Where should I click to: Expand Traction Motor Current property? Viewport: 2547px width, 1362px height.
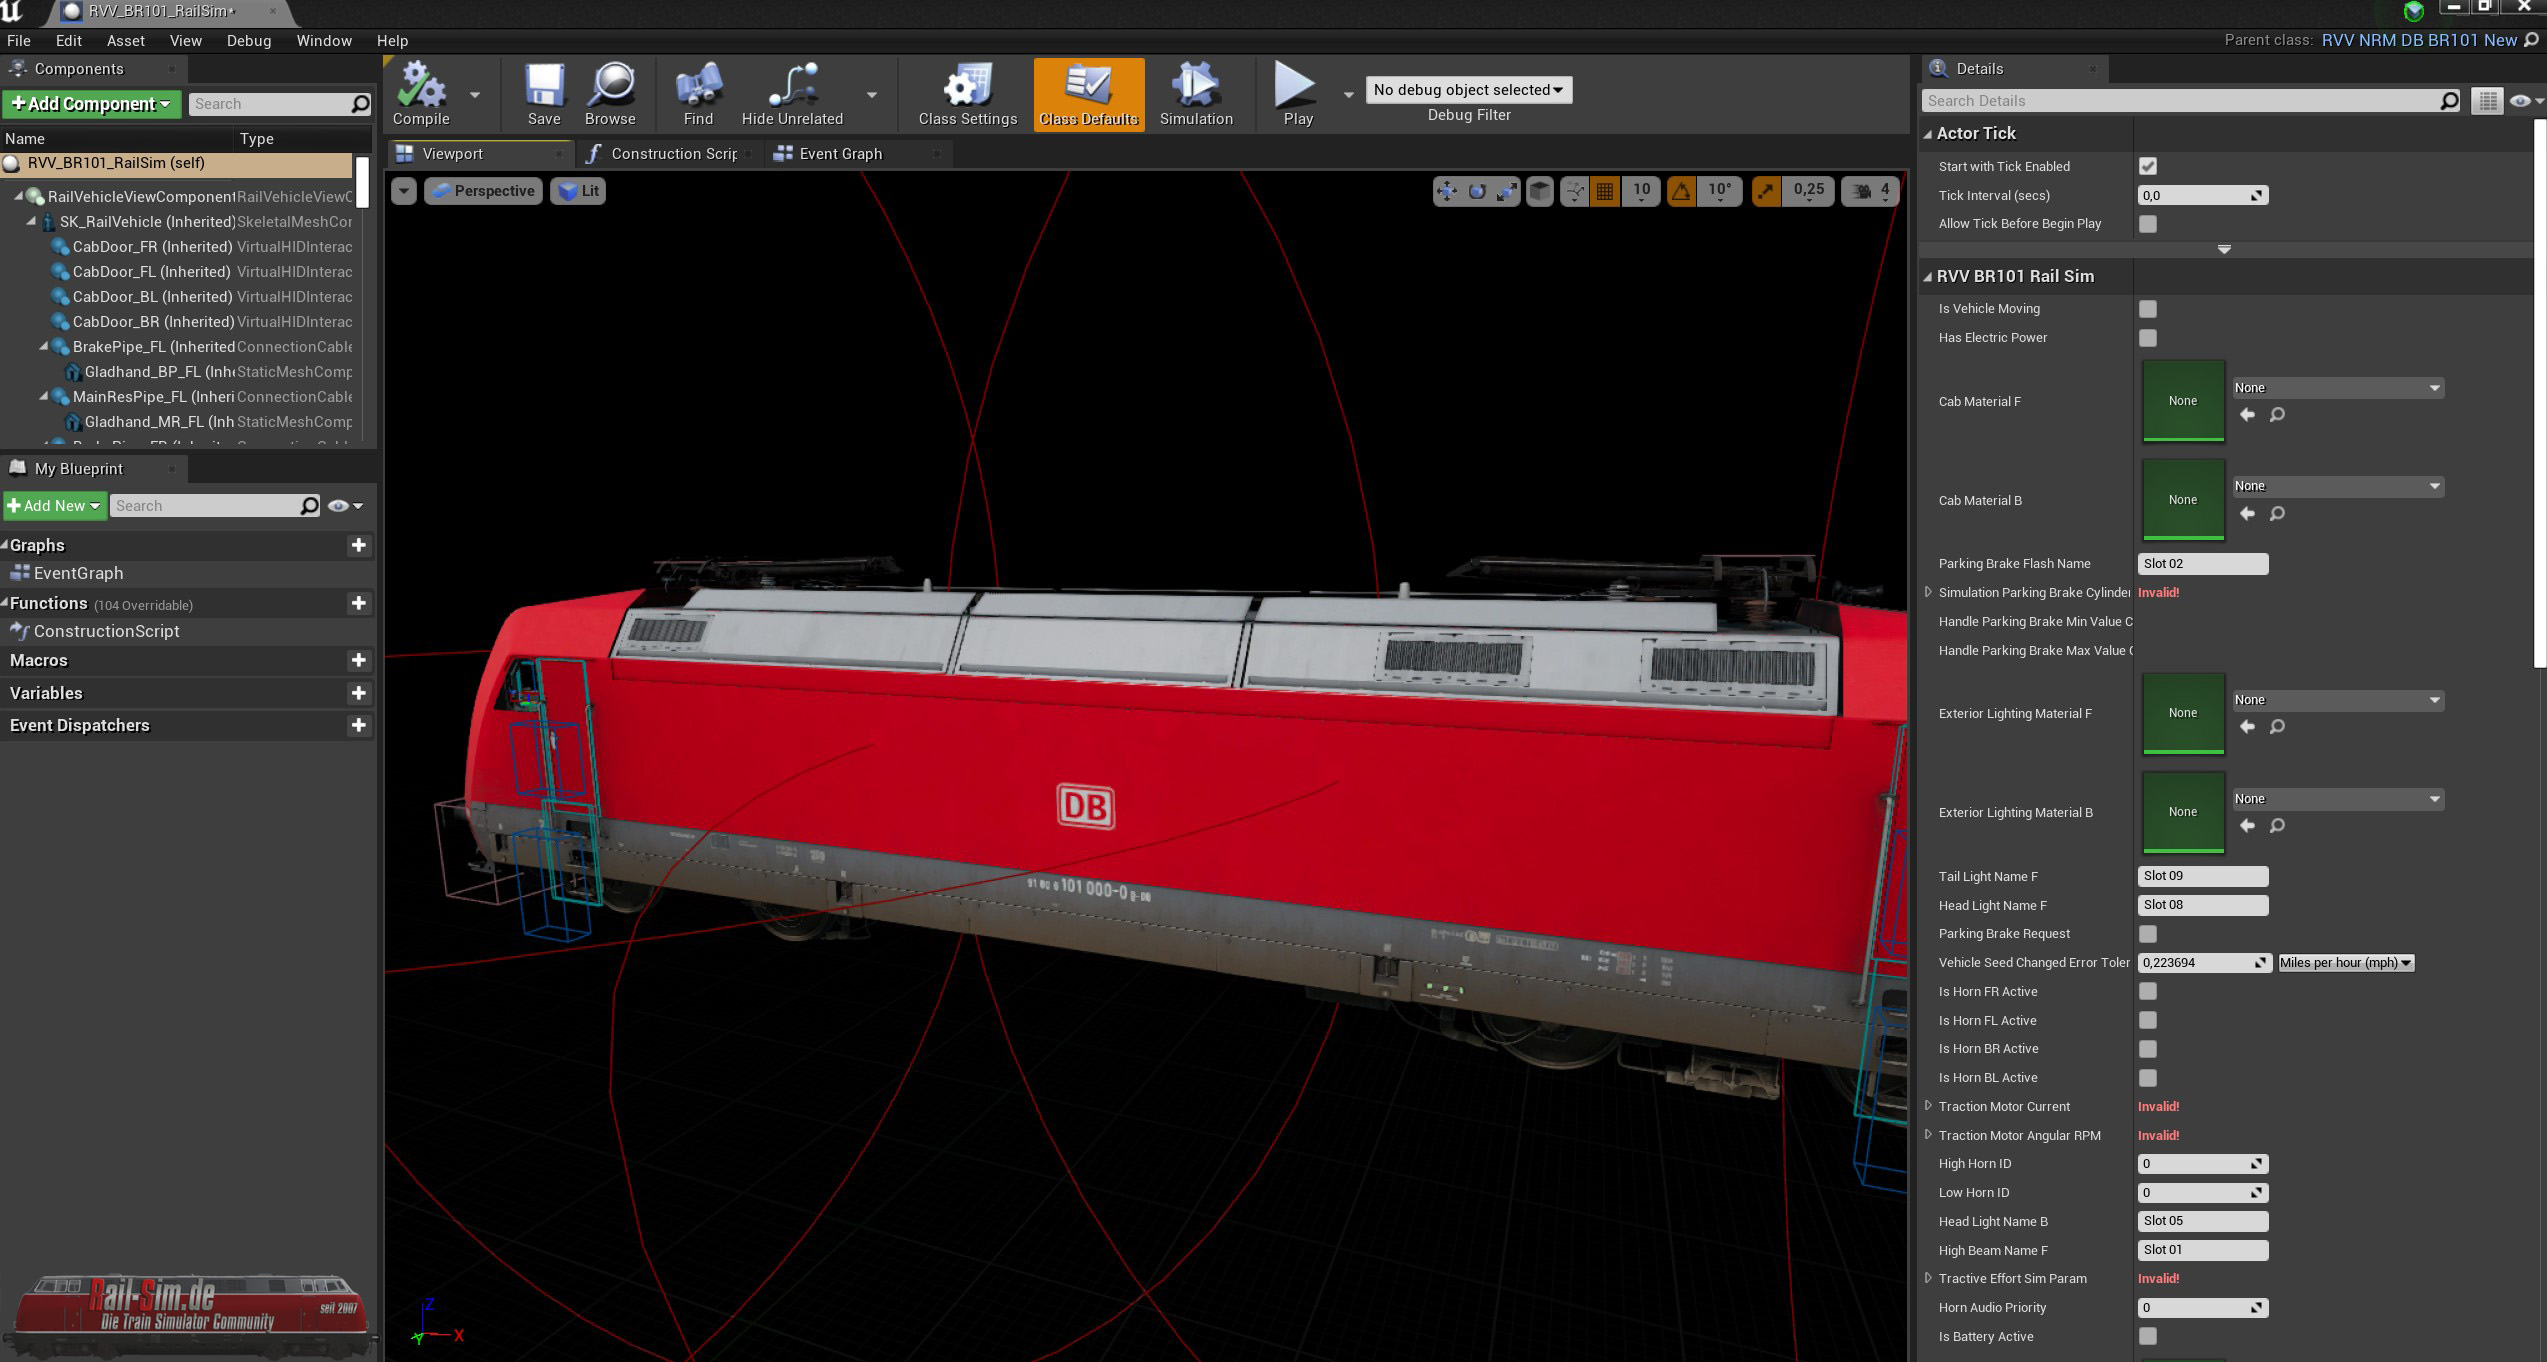click(x=1928, y=1106)
